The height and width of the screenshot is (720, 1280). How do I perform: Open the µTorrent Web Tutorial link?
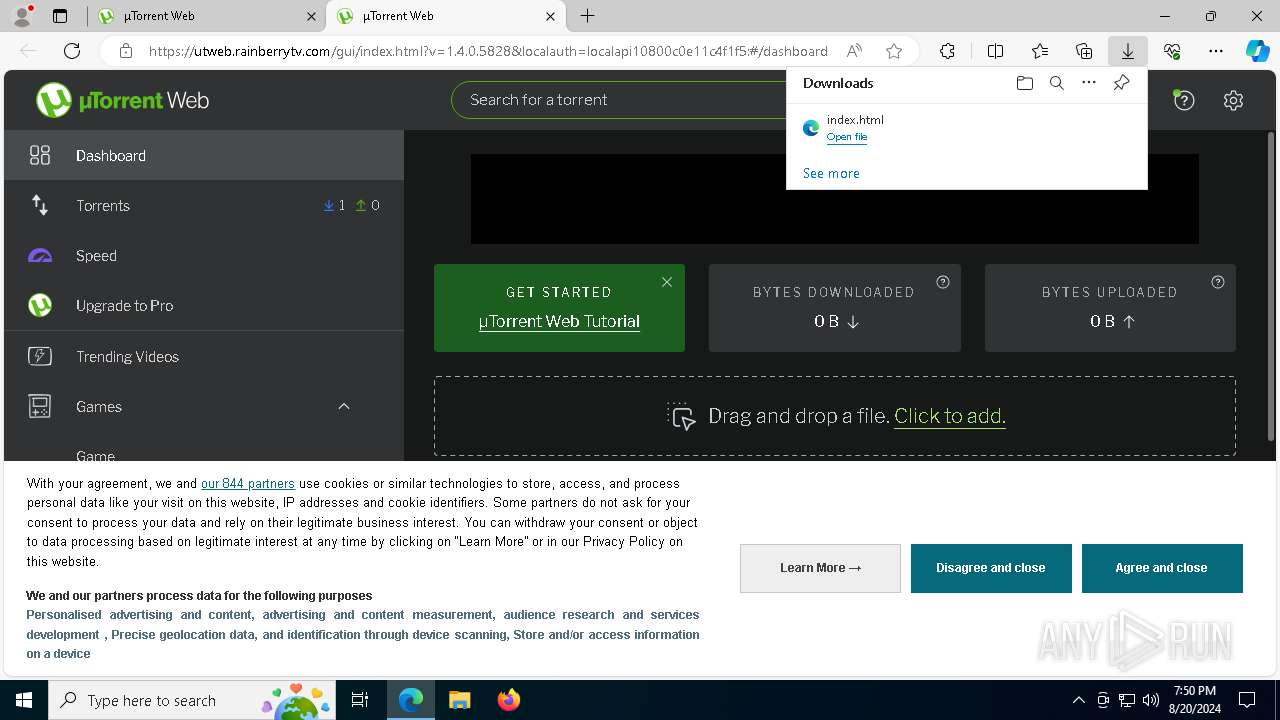tap(559, 321)
